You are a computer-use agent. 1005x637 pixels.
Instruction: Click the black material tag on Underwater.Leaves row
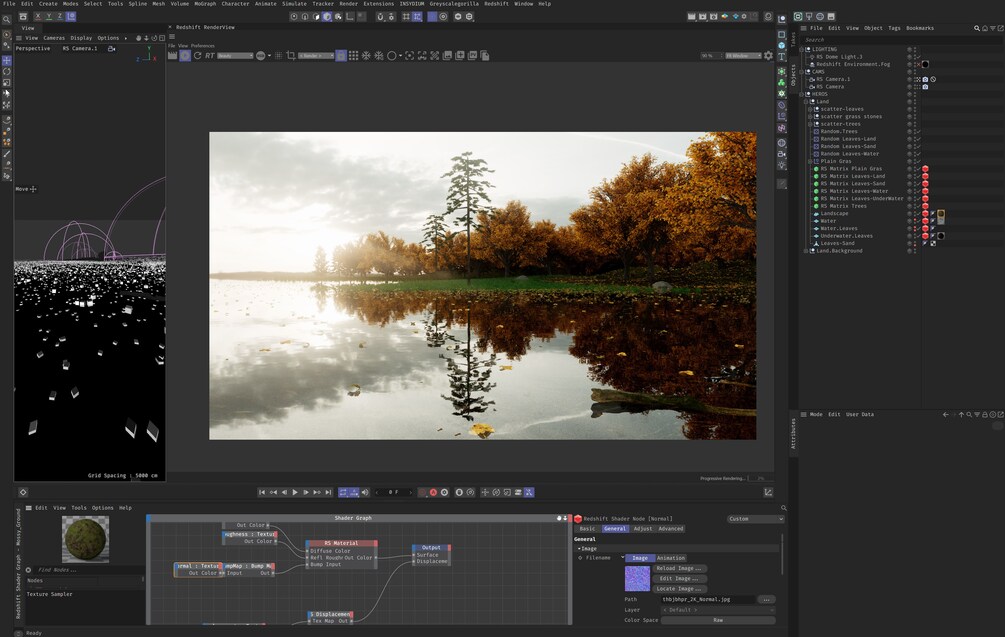tap(941, 236)
